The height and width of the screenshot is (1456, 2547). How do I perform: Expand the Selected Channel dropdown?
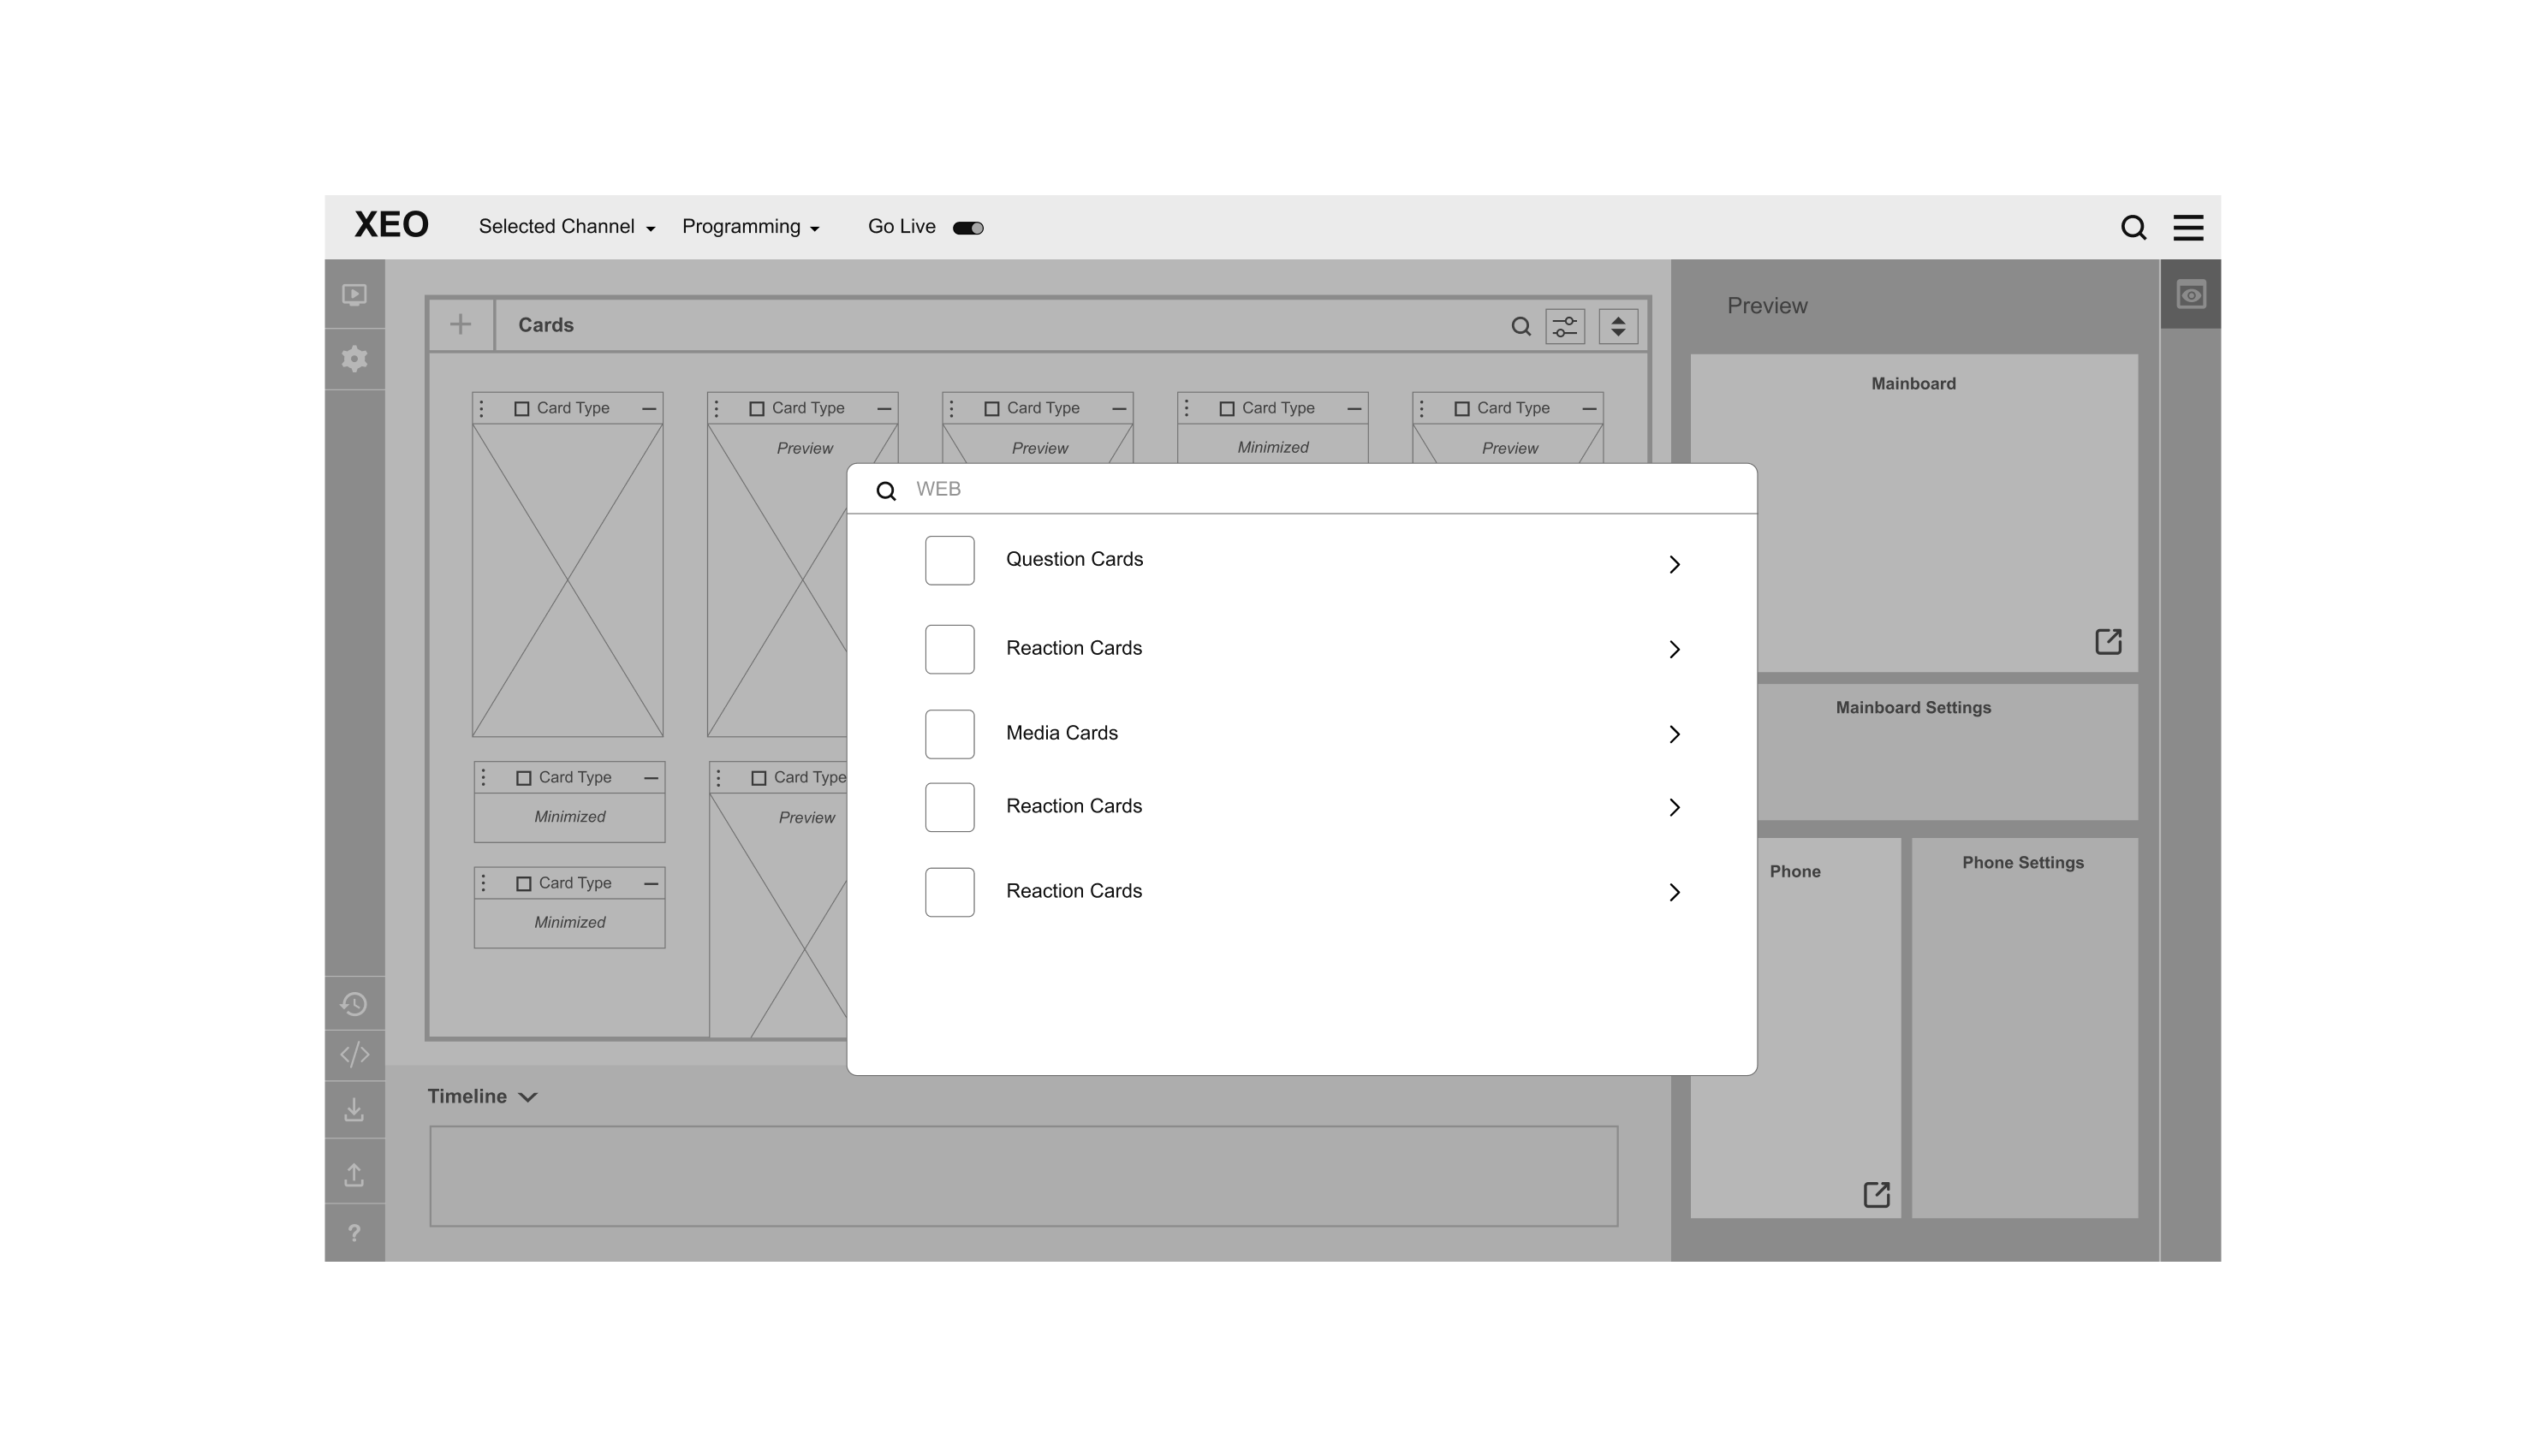(x=565, y=226)
